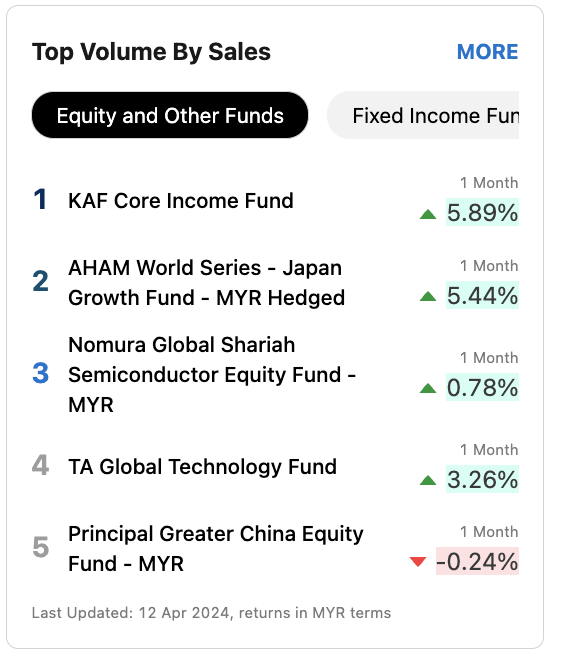Click rank number 5 badge
The width and height of the screenshot is (572, 660).
click(40, 547)
